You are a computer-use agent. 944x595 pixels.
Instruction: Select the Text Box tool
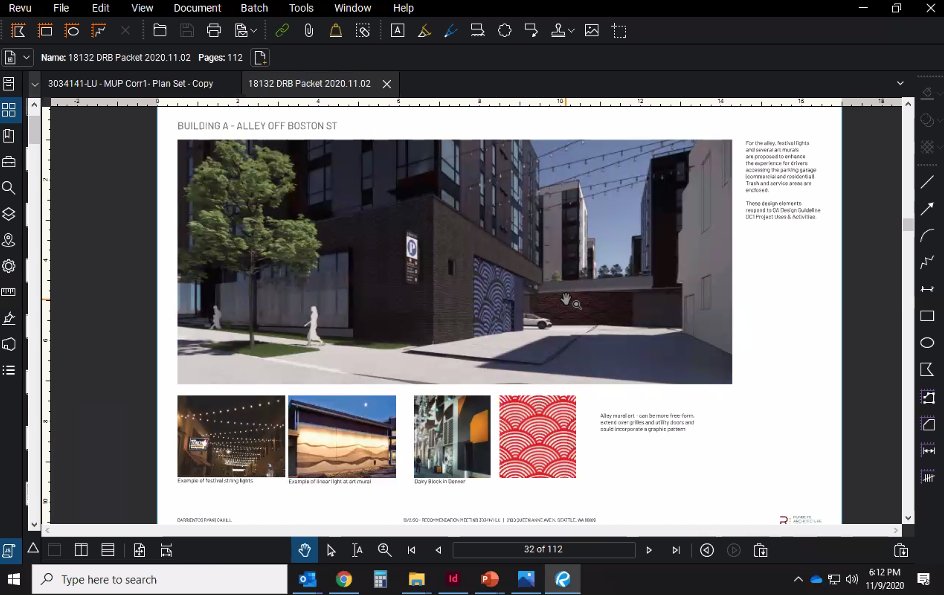[x=397, y=30]
